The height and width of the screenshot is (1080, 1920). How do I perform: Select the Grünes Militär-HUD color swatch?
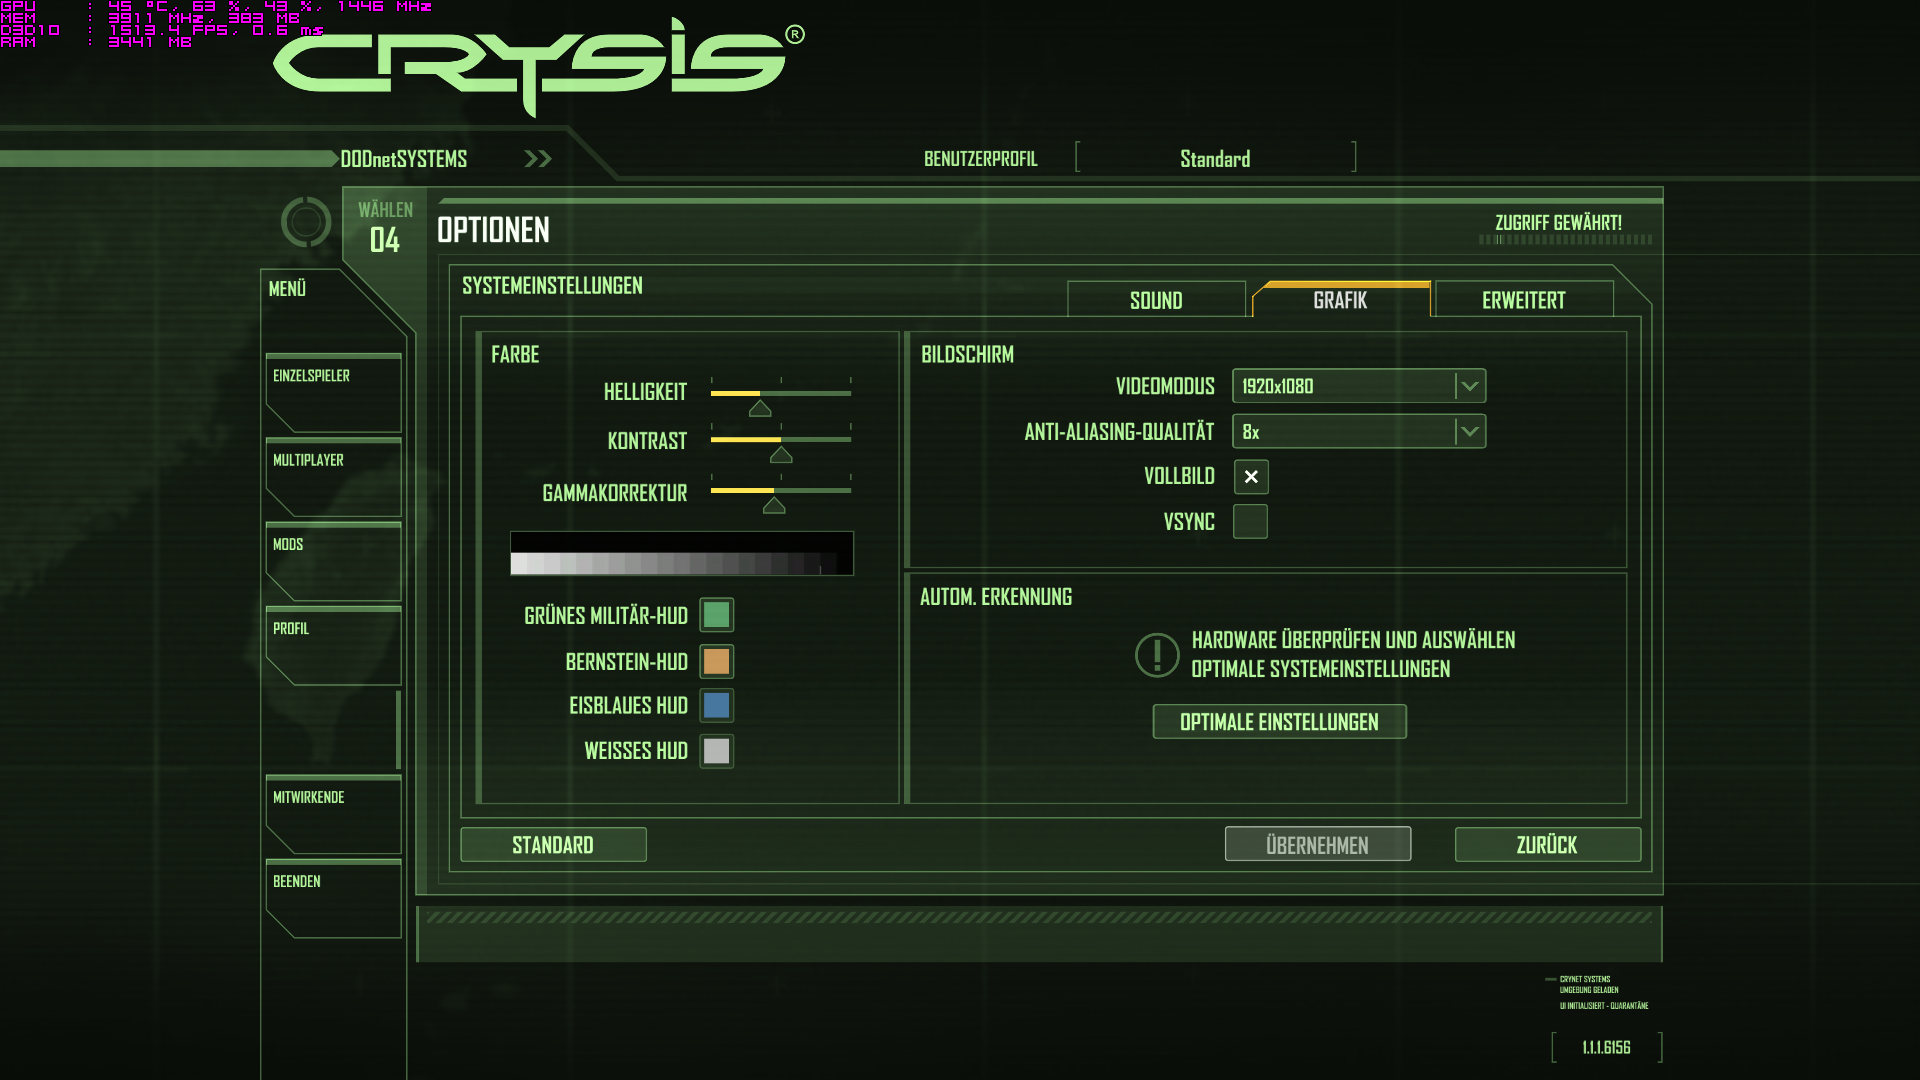[x=716, y=615]
